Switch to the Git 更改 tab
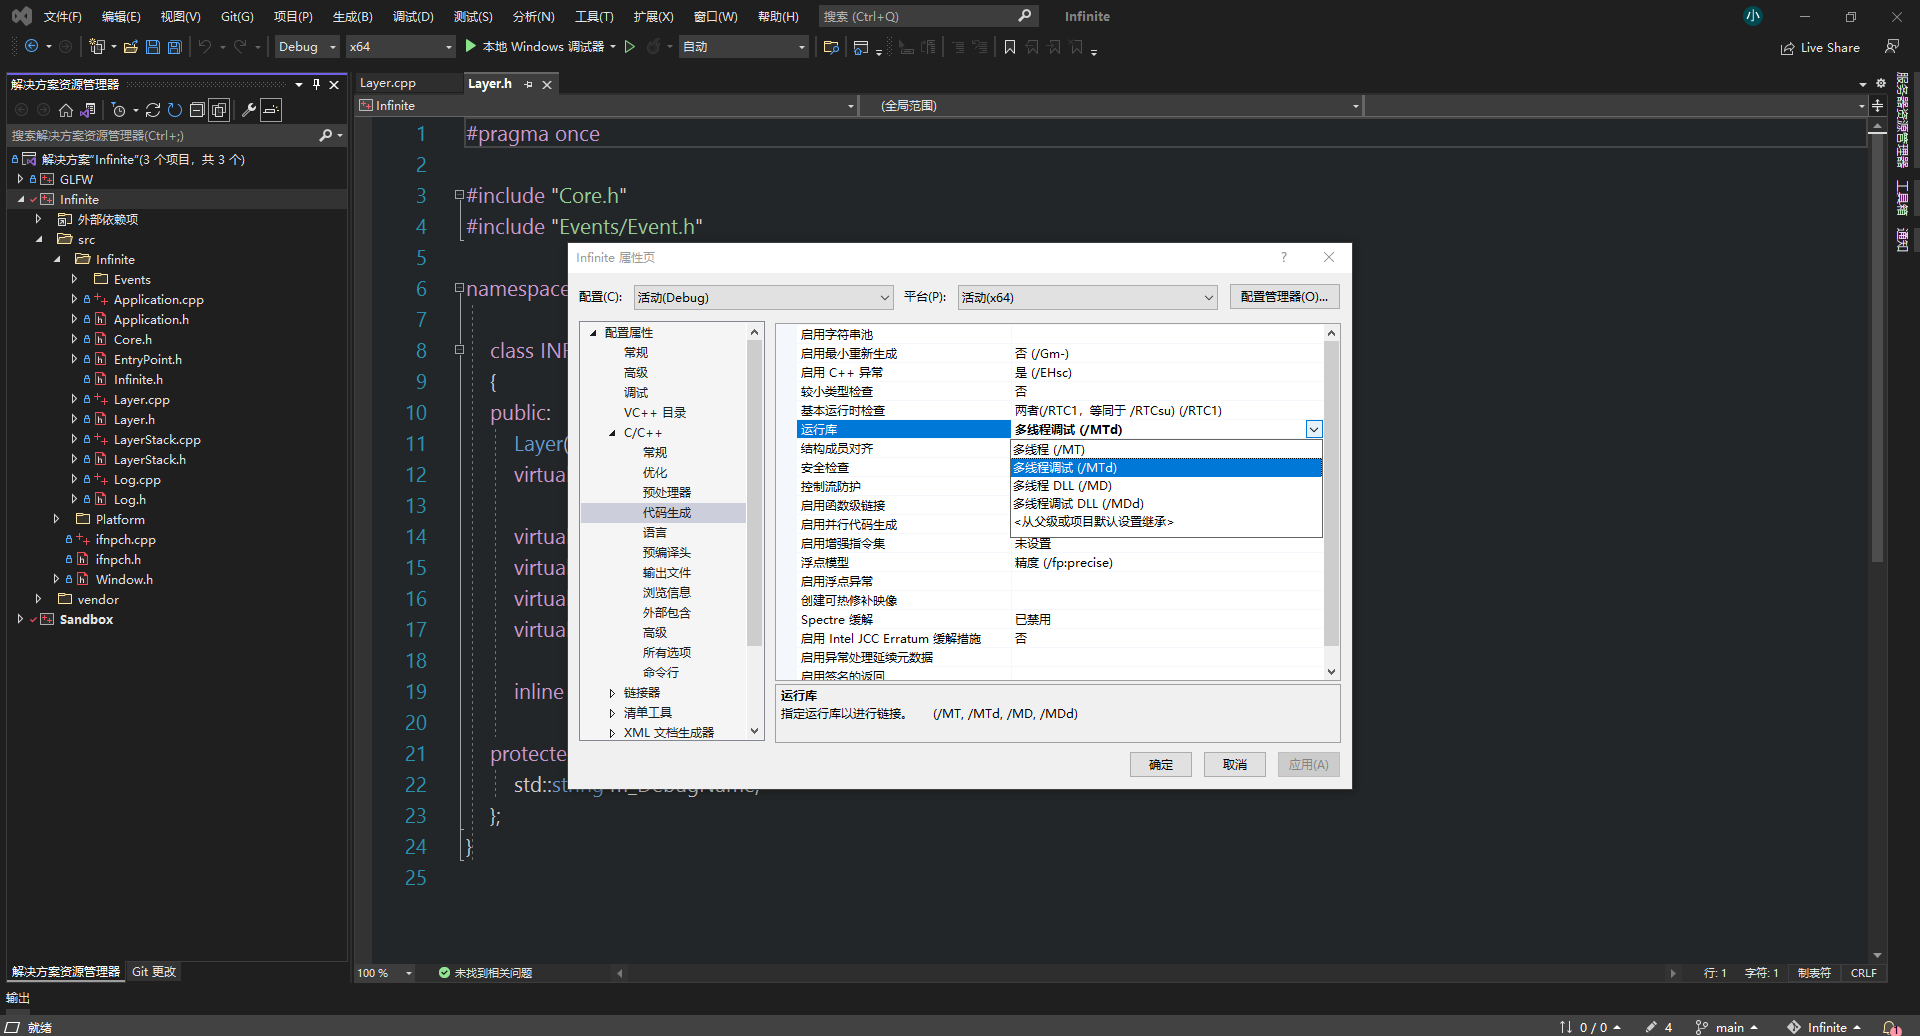The width and height of the screenshot is (1920, 1036). click(x=154, y=971)
